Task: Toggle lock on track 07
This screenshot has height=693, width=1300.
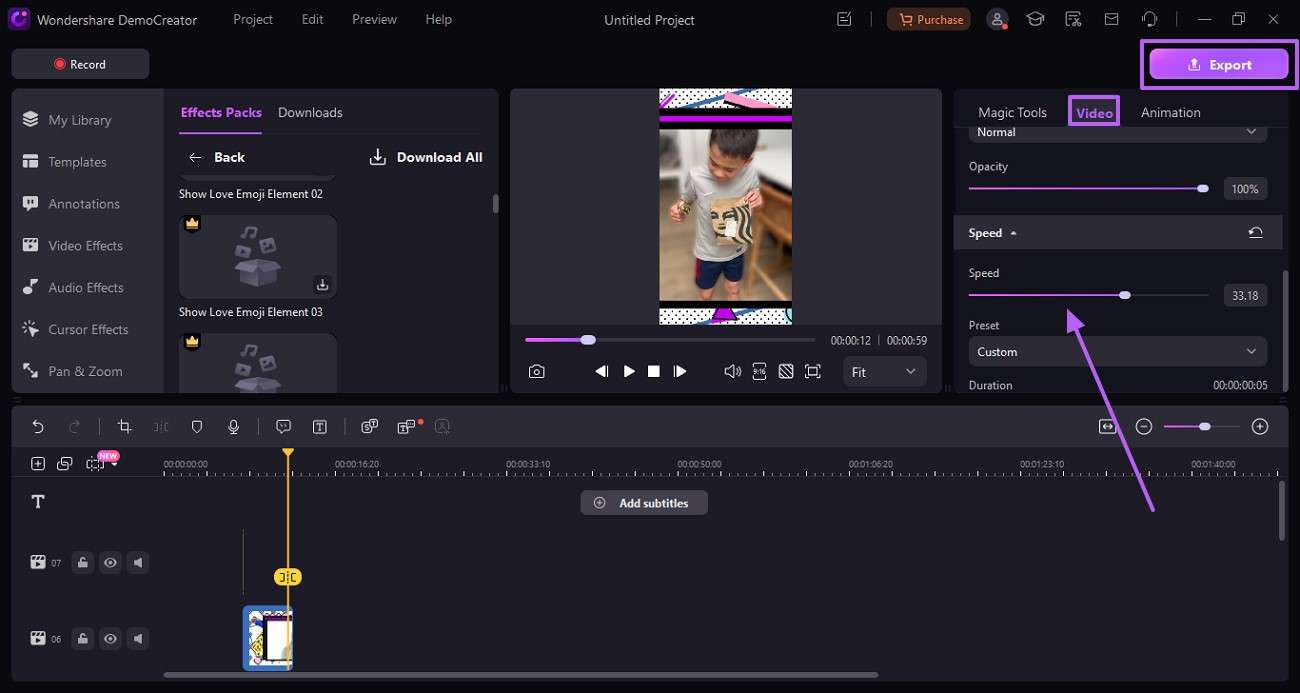Action: pos(83,562)
